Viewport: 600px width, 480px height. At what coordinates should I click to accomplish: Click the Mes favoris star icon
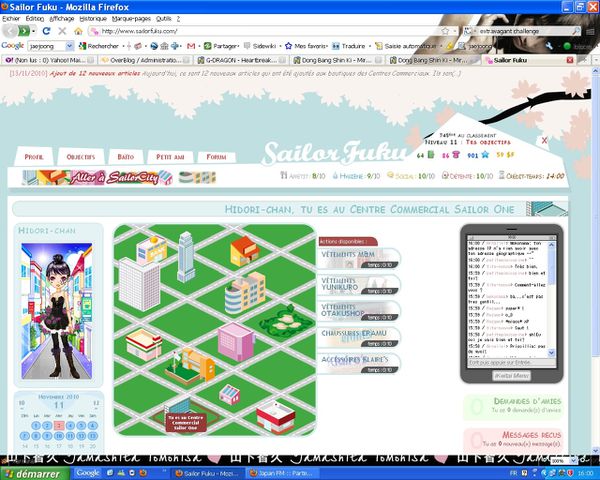pyautogui.click(x=289, y=46)
